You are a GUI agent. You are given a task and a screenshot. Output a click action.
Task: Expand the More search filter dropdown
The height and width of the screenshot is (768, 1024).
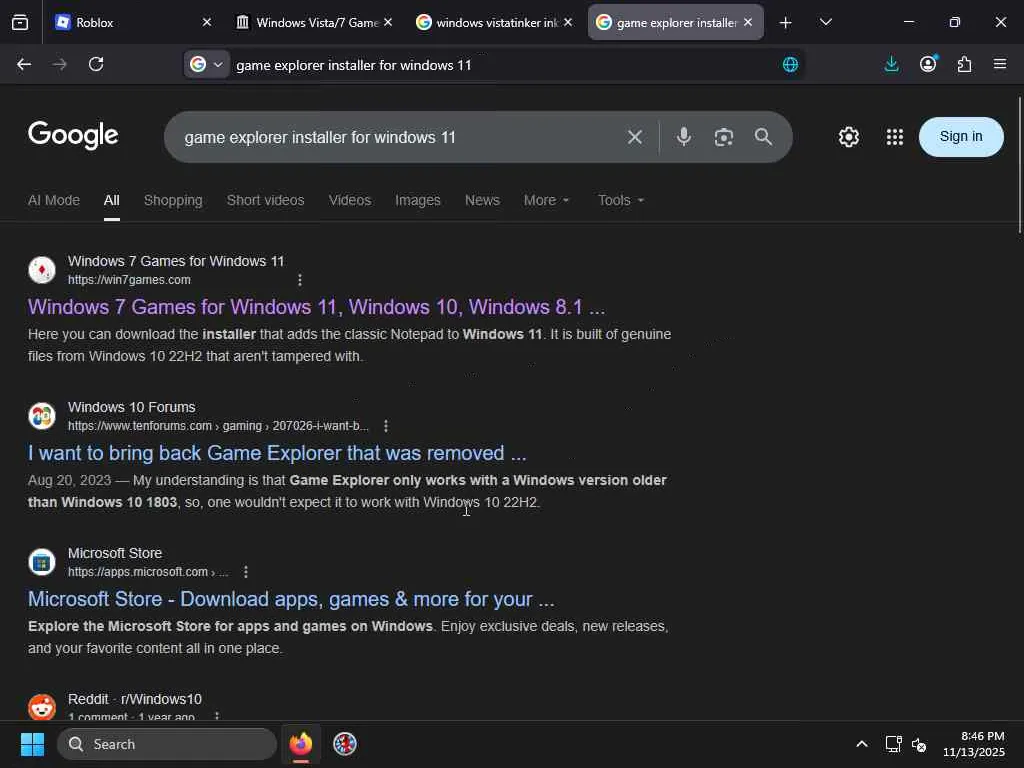(547, 200)
